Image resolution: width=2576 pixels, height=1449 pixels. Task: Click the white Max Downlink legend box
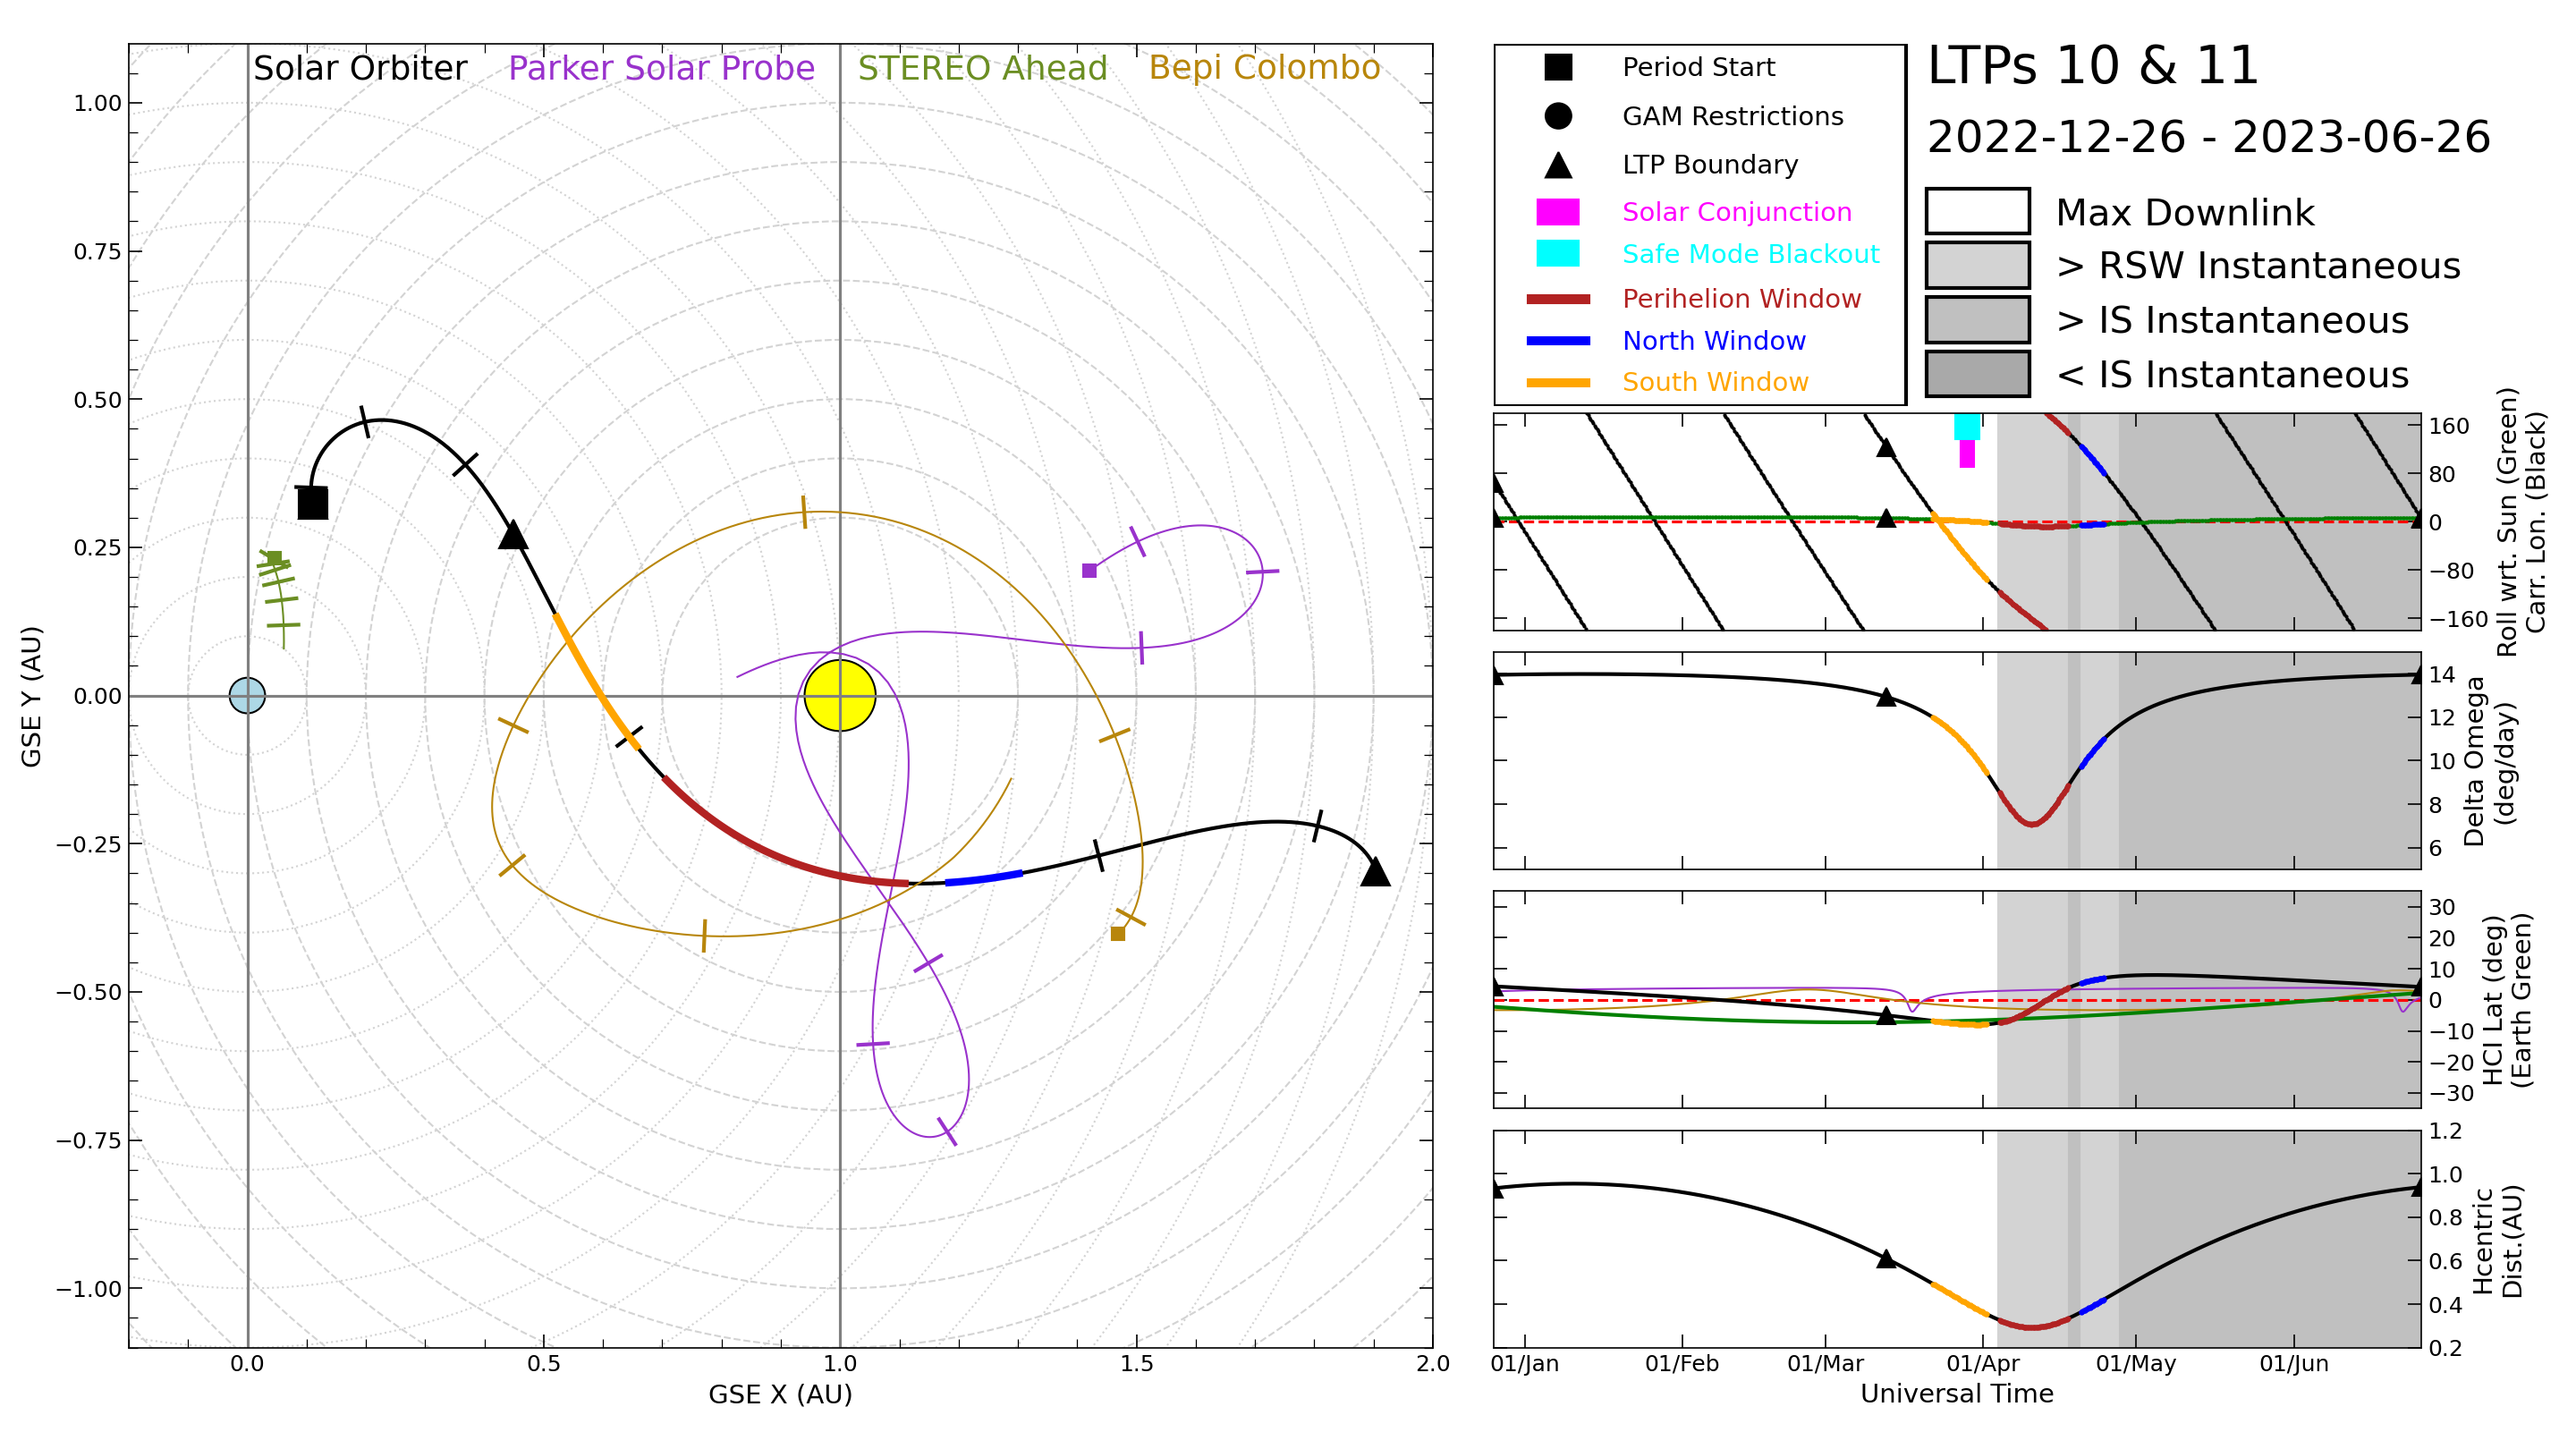click(1977, 211)
